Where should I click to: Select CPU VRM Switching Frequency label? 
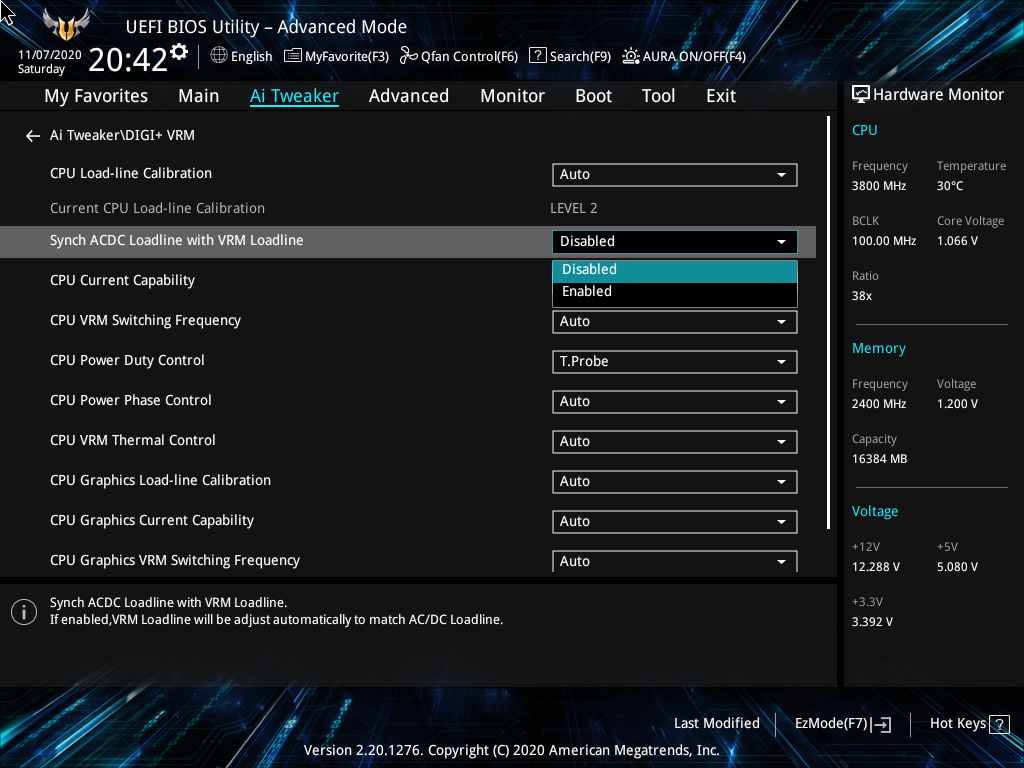click(x=145, y=321)
